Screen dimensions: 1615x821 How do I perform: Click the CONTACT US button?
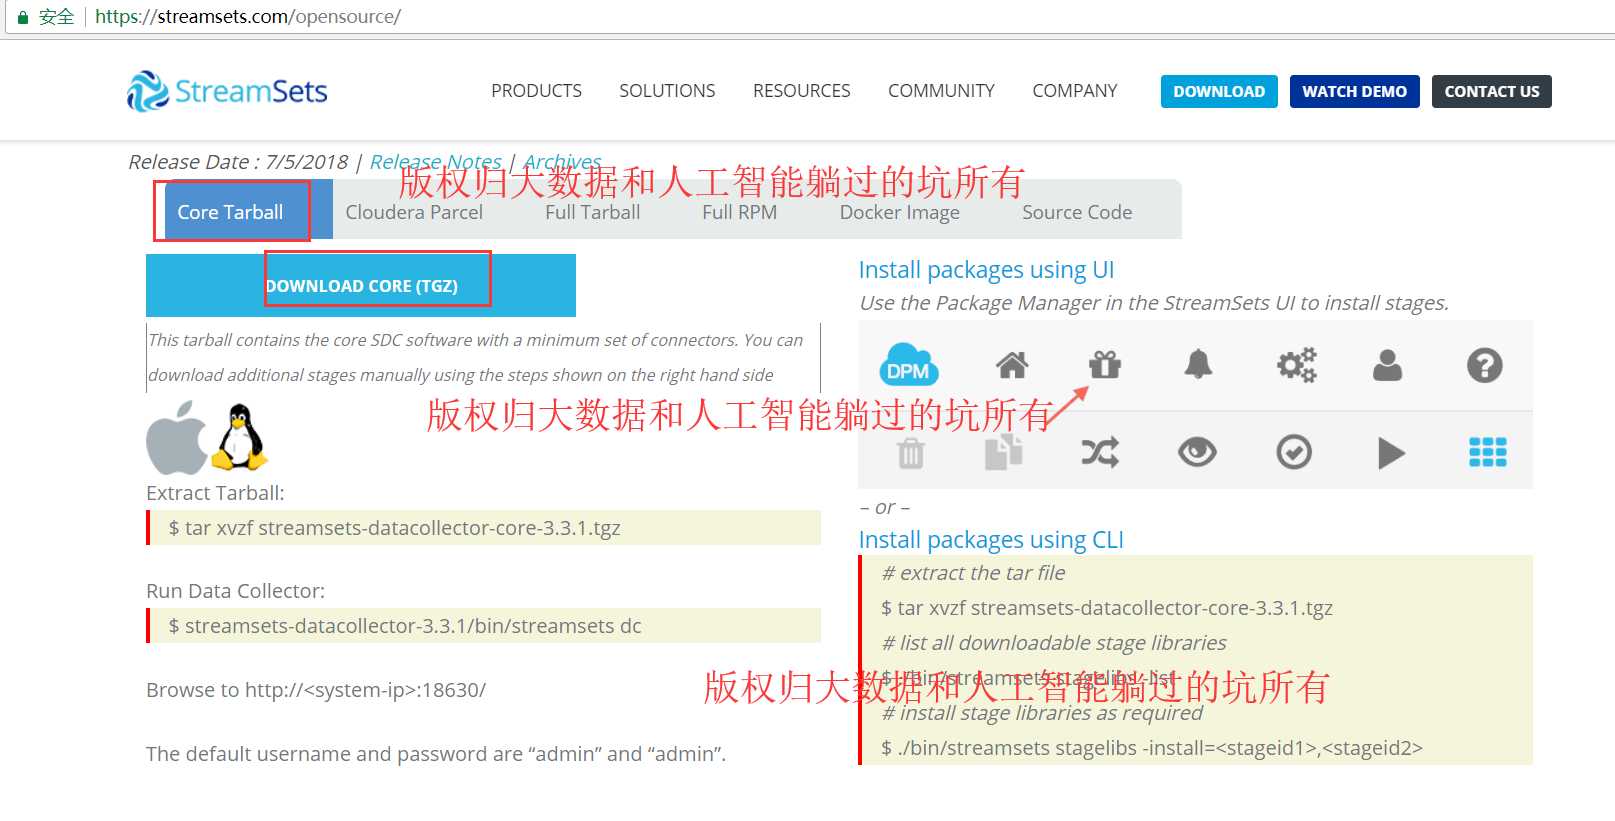click(1491, 91)
